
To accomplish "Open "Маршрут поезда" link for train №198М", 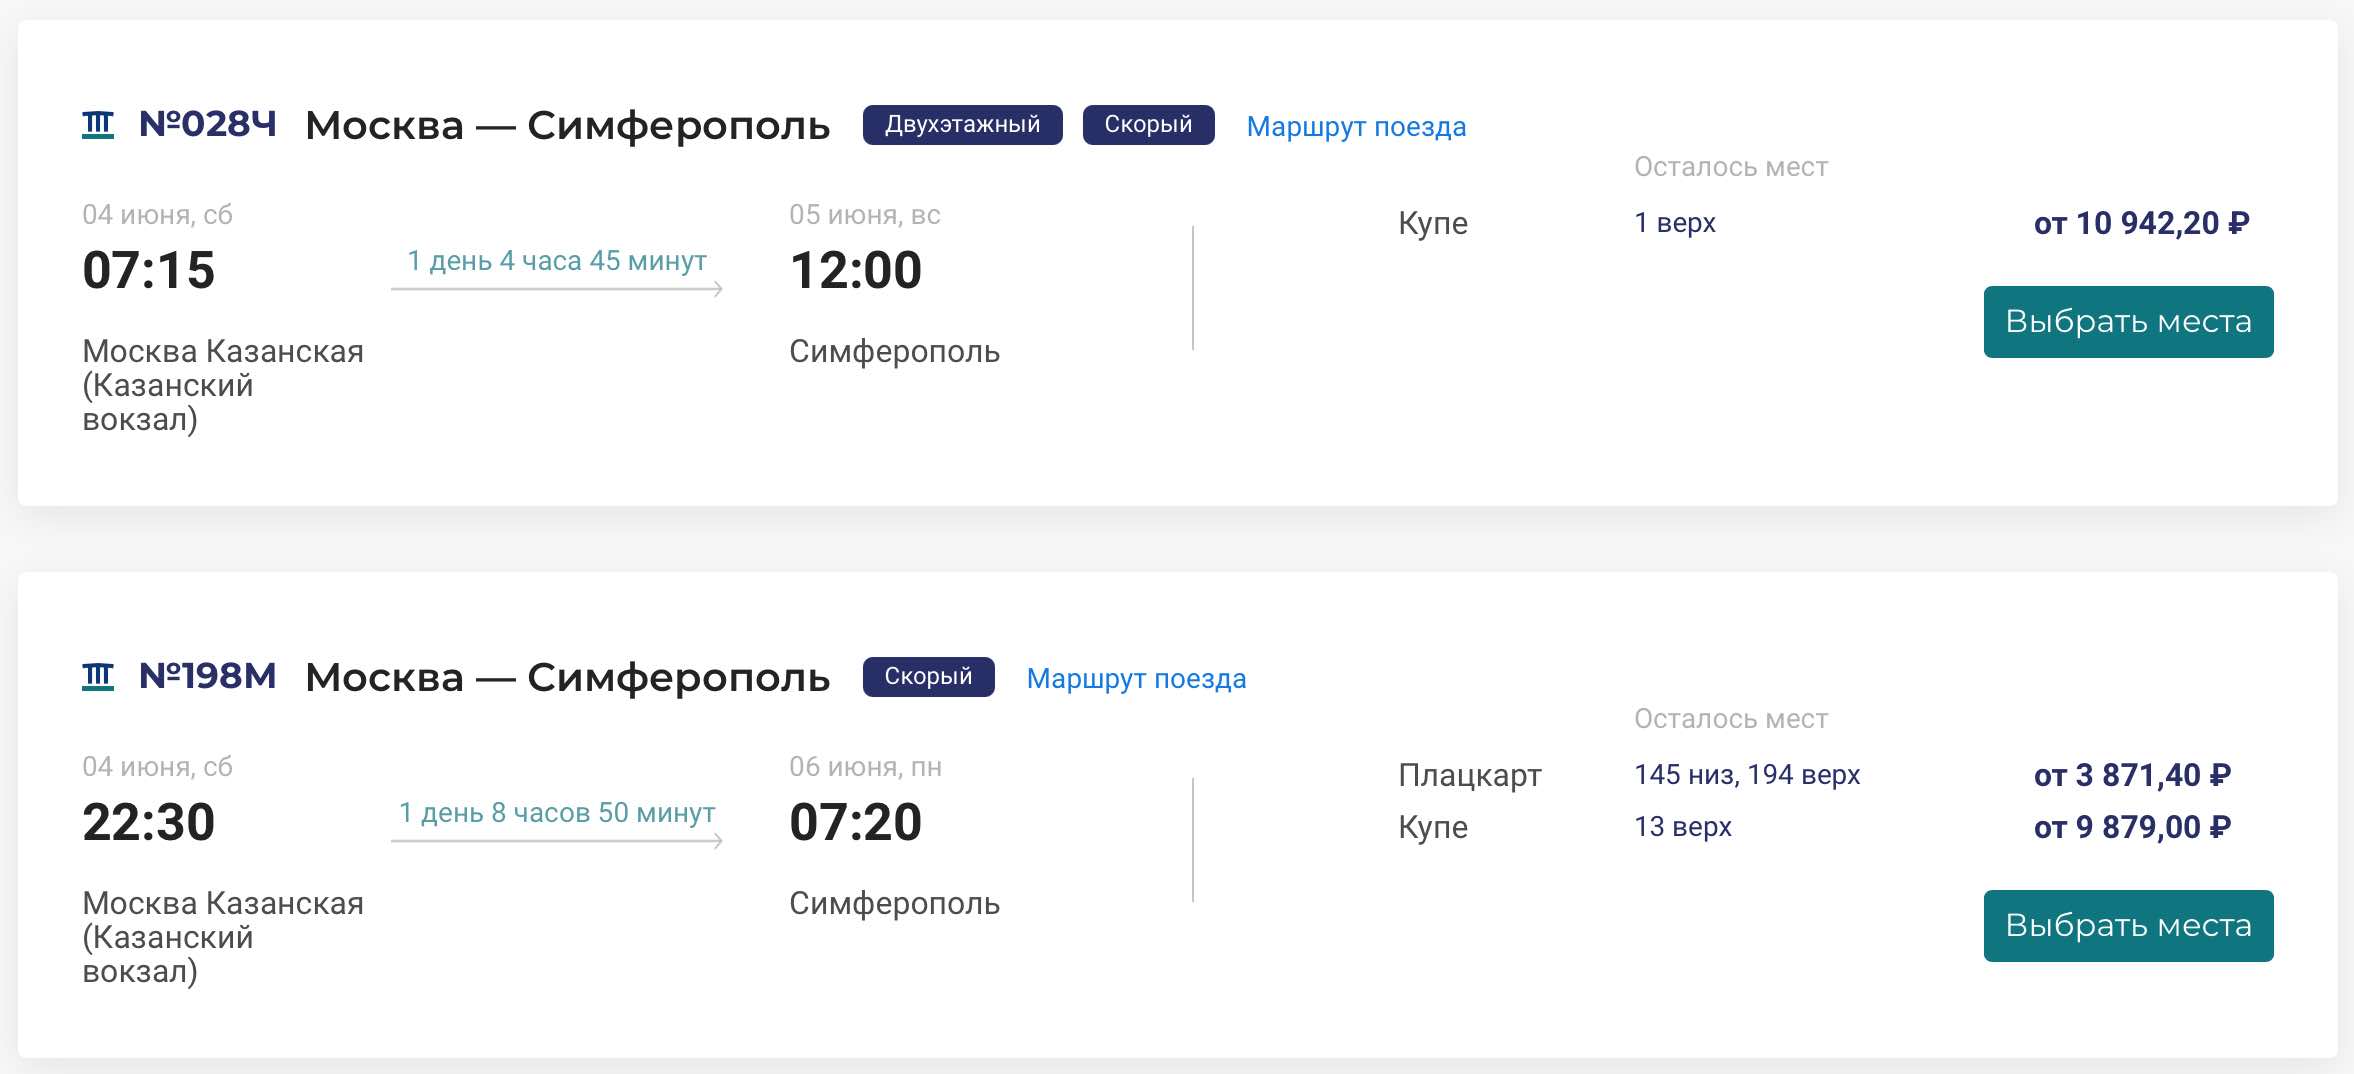I will point(1136,679).
